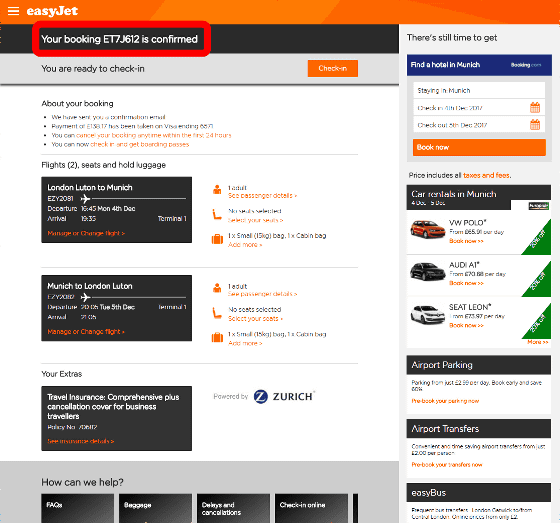Open check in and get boarding passes link
This screenshot has width=560, height=523.
coord(140,144)
